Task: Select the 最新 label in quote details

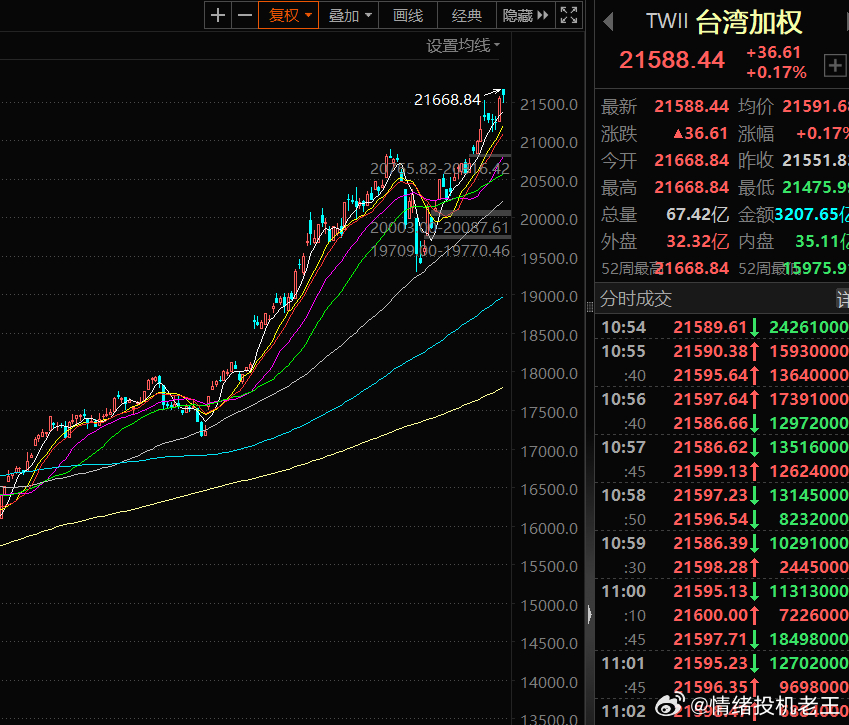Action: pyautogui.click(x=619, y=107)
